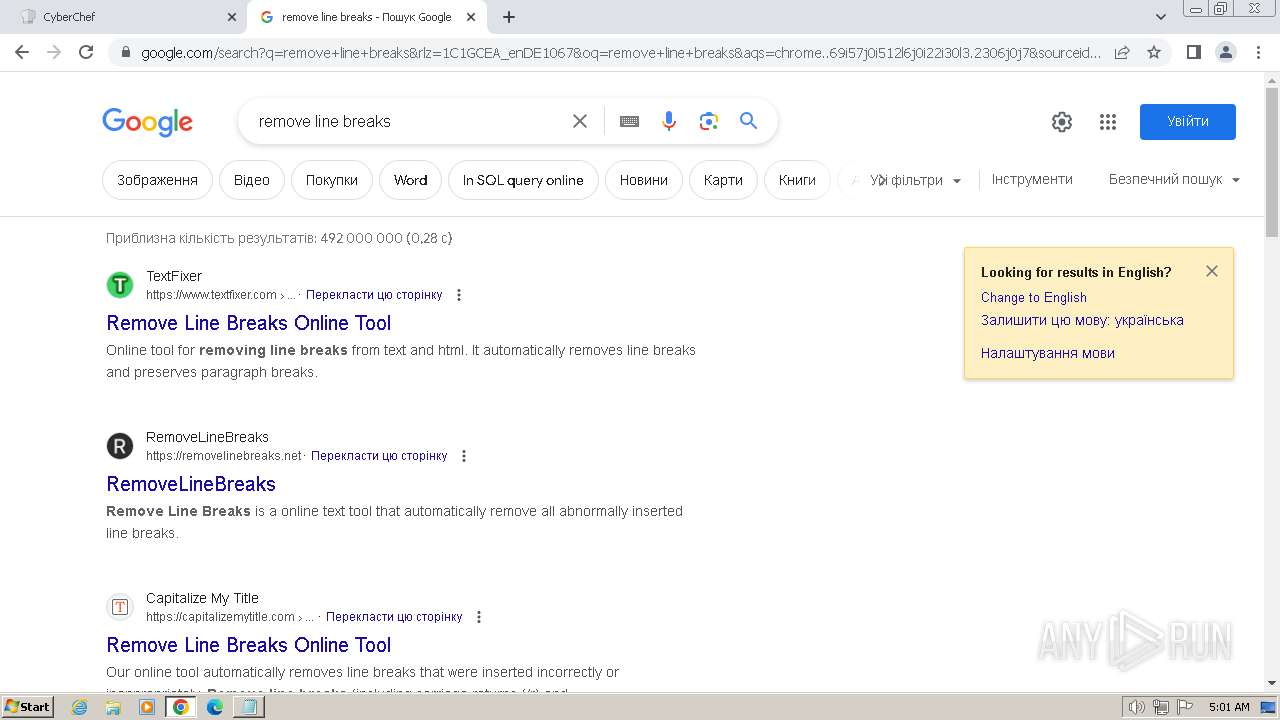
Task: Close the Google search tab
Action: pos(473,17)
